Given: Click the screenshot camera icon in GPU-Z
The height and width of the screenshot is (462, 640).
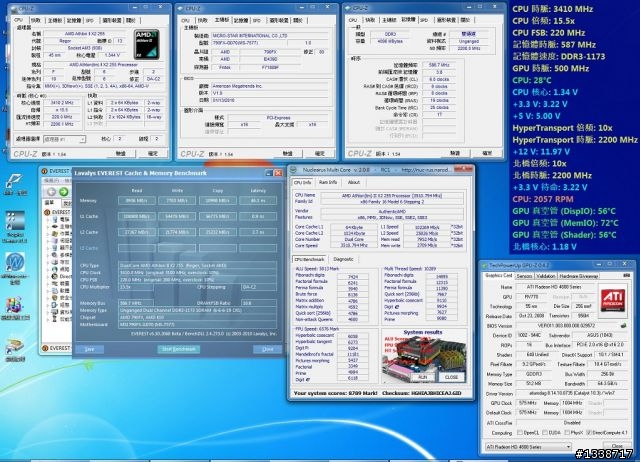Looking at the screenshot, I should tap(627, 276).
